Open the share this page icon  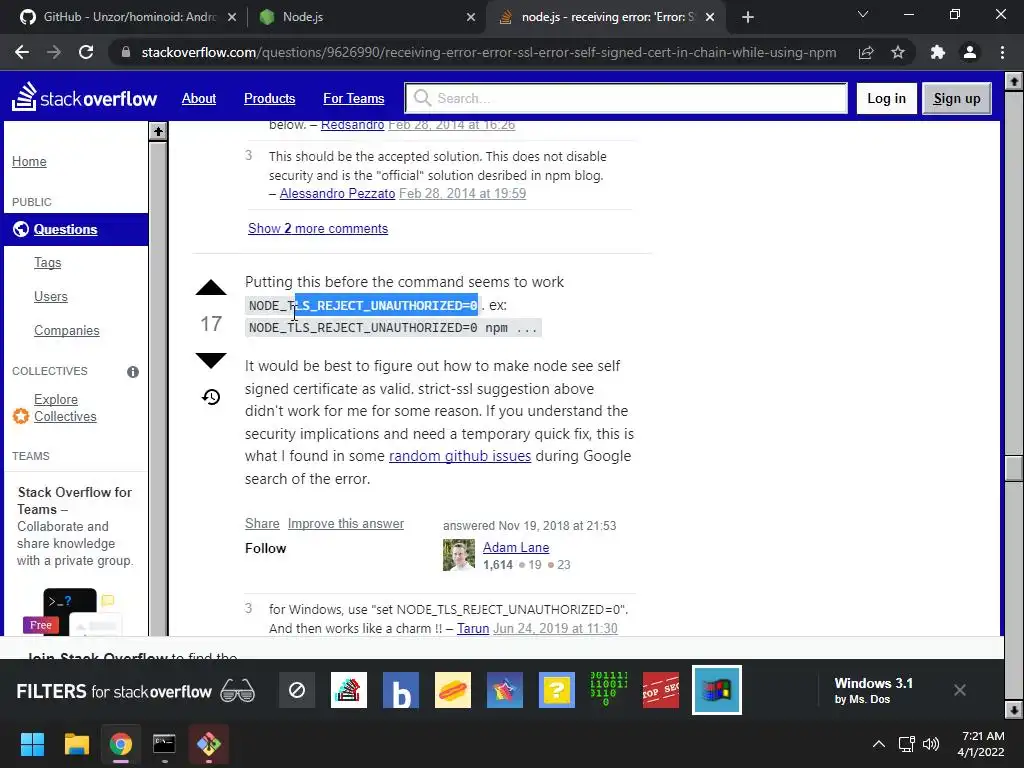[866, 52]
